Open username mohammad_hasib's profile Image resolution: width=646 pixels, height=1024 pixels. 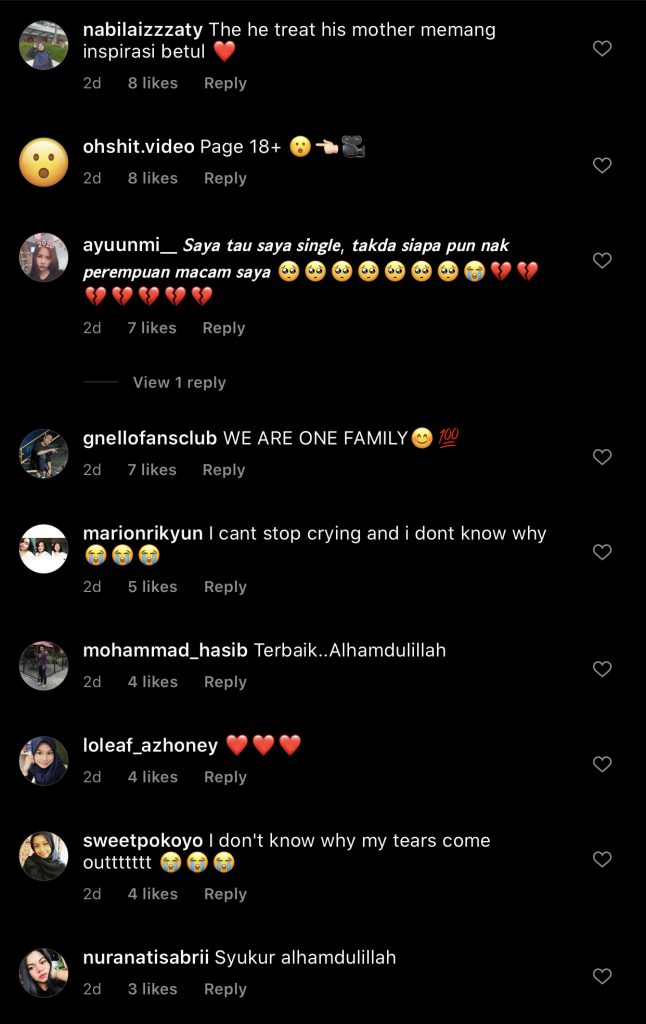point(165,650)
